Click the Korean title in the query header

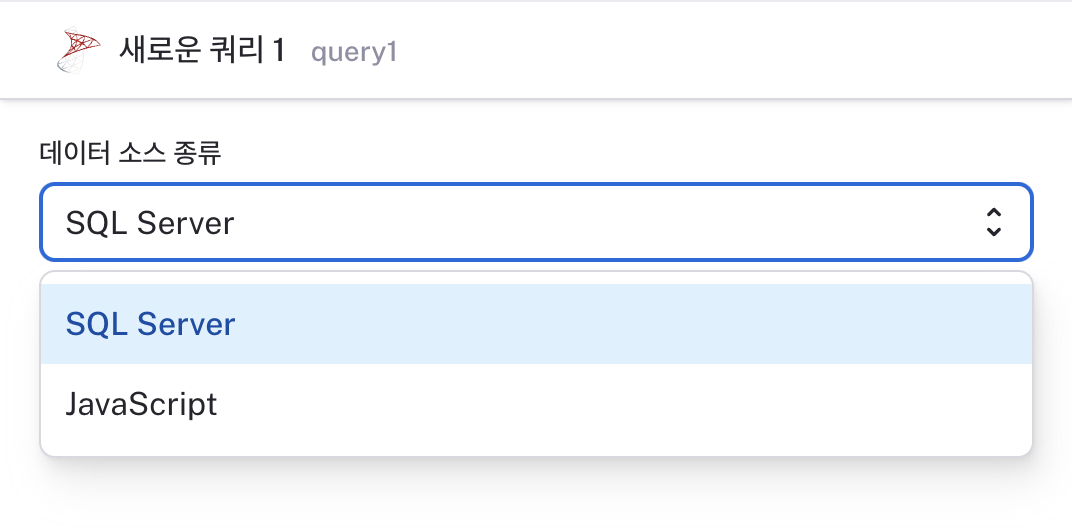[x=202, y=50]
